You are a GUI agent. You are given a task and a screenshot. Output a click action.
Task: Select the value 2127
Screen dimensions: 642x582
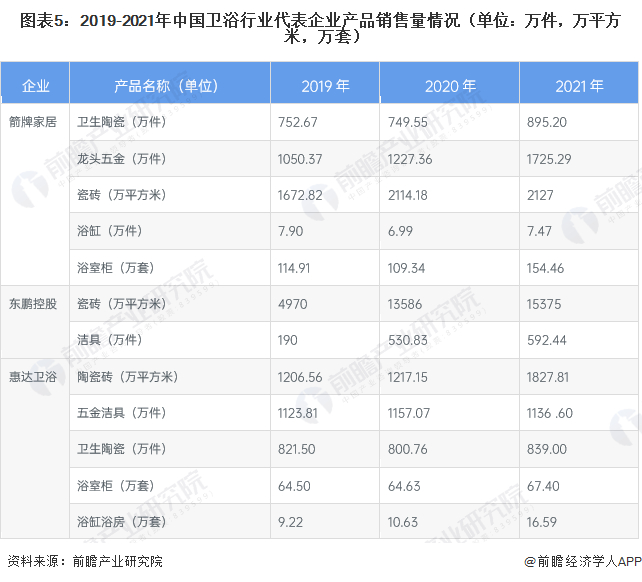pos(540,195)
